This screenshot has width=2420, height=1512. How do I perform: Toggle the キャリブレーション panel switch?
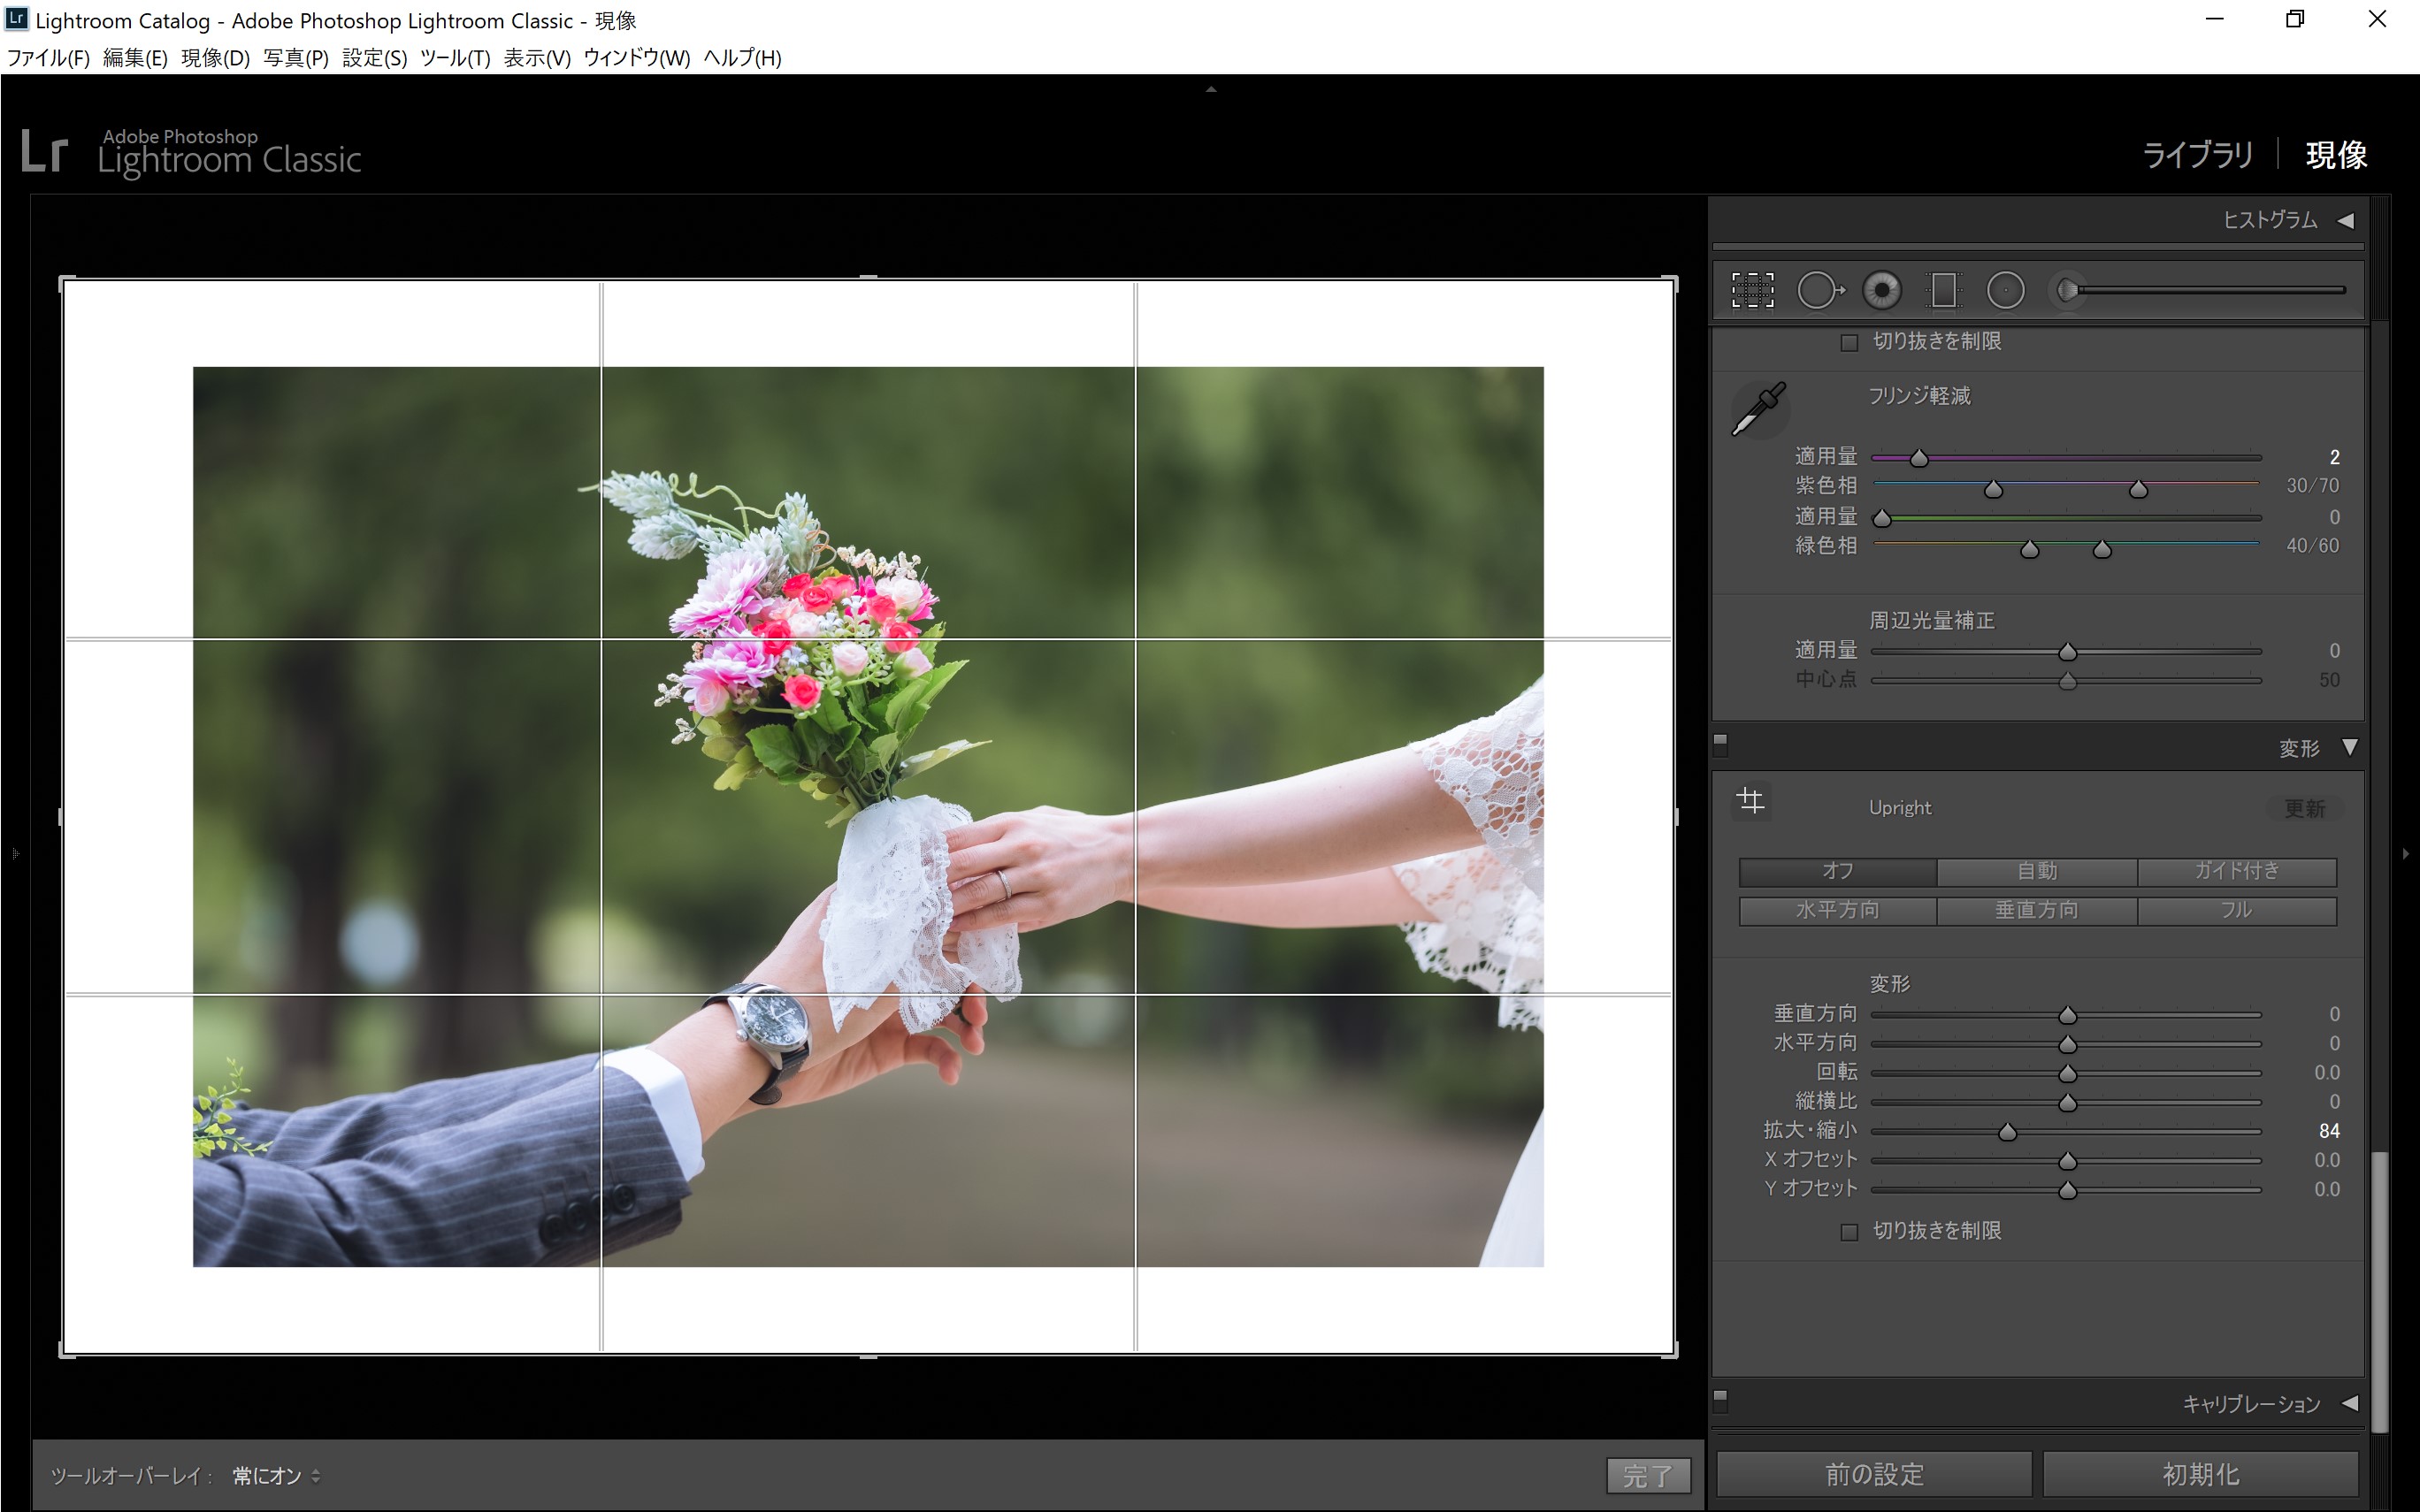click(x=1720, y=1397)
